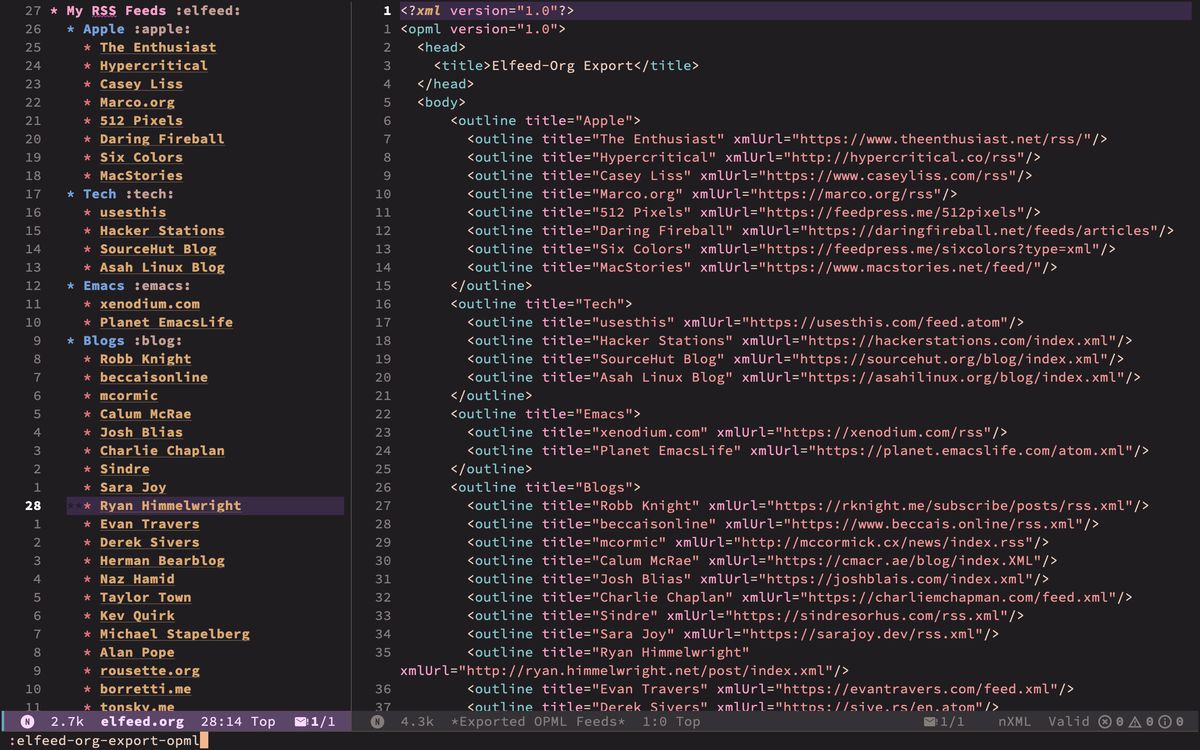The image size is (1200, 750).
Task: Click into the minibuffer command input
Action: 600,740
